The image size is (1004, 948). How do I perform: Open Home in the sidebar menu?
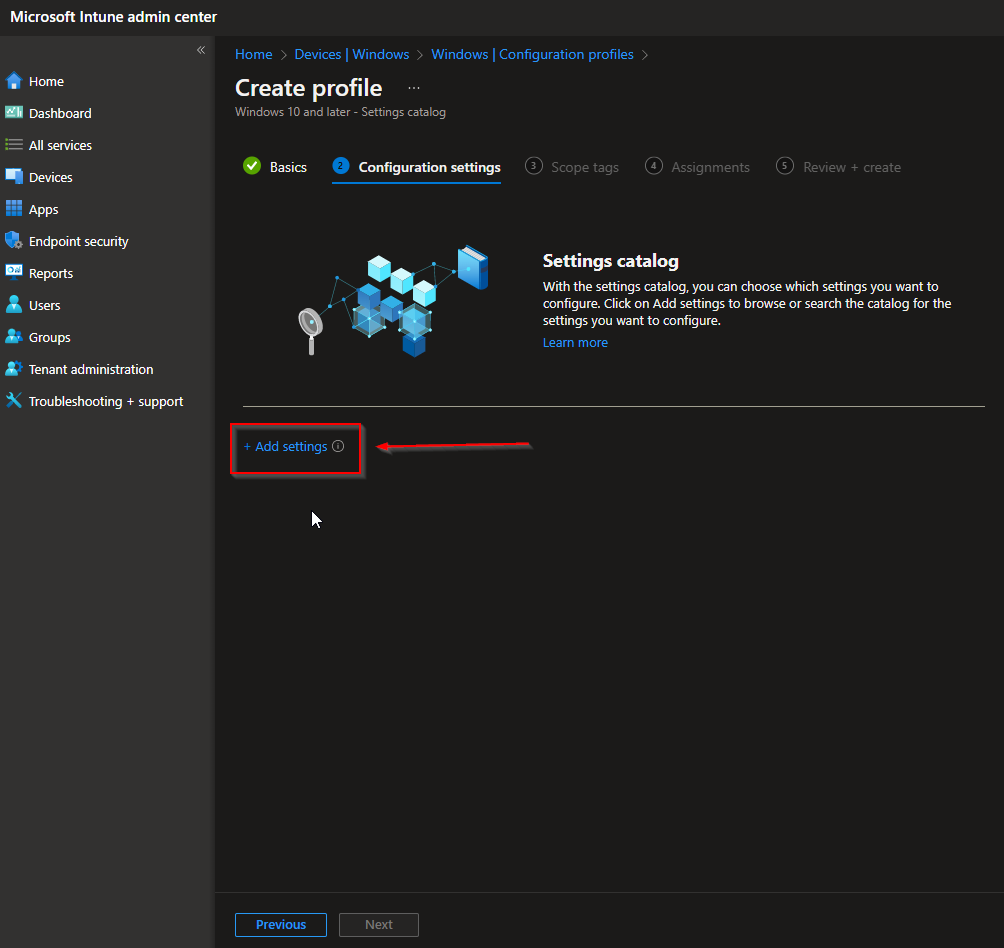46,81
